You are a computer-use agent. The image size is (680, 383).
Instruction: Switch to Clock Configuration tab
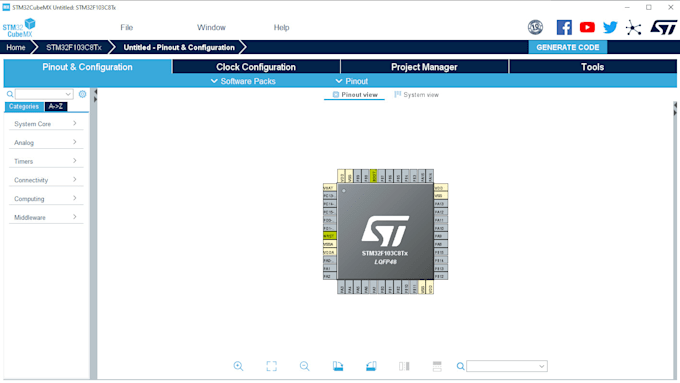256,67
